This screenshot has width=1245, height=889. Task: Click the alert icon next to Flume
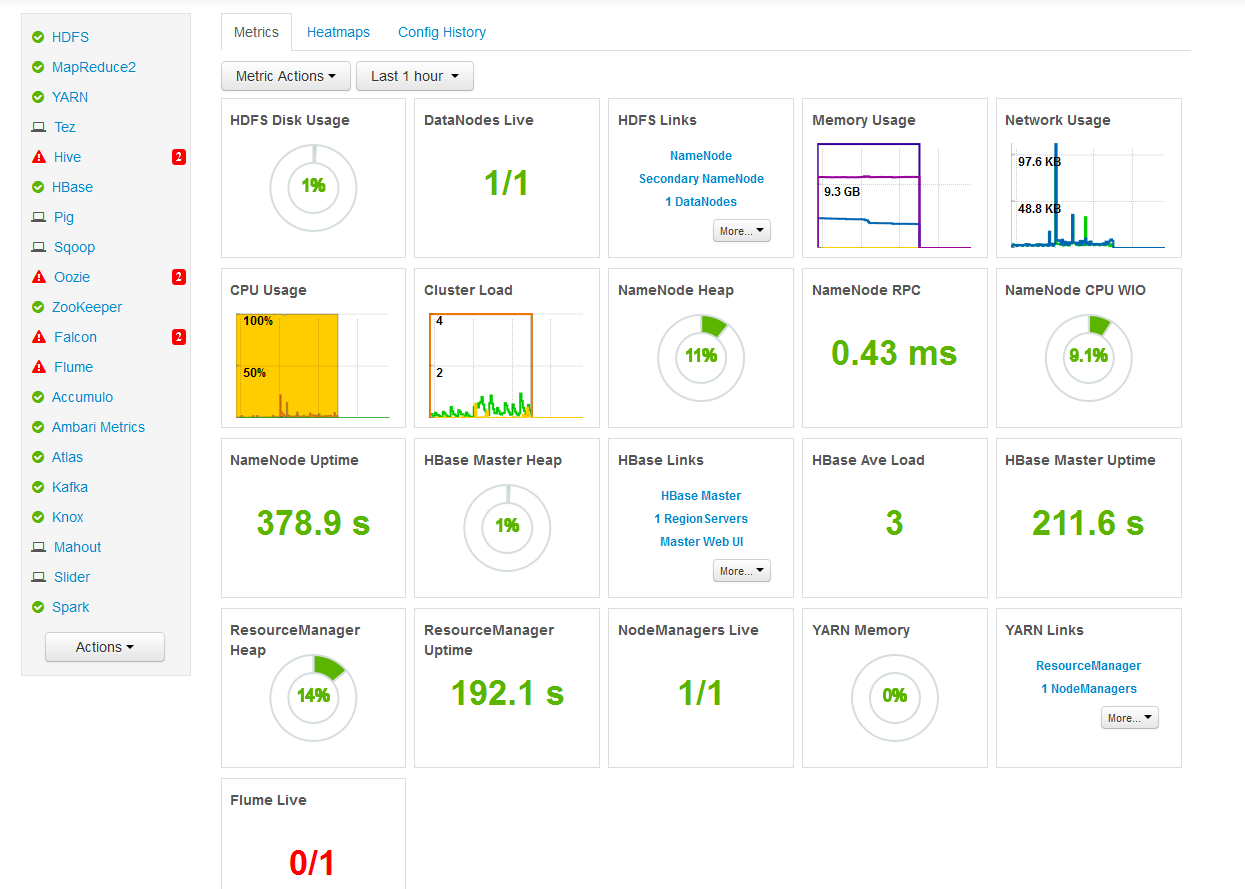(37, 367)
